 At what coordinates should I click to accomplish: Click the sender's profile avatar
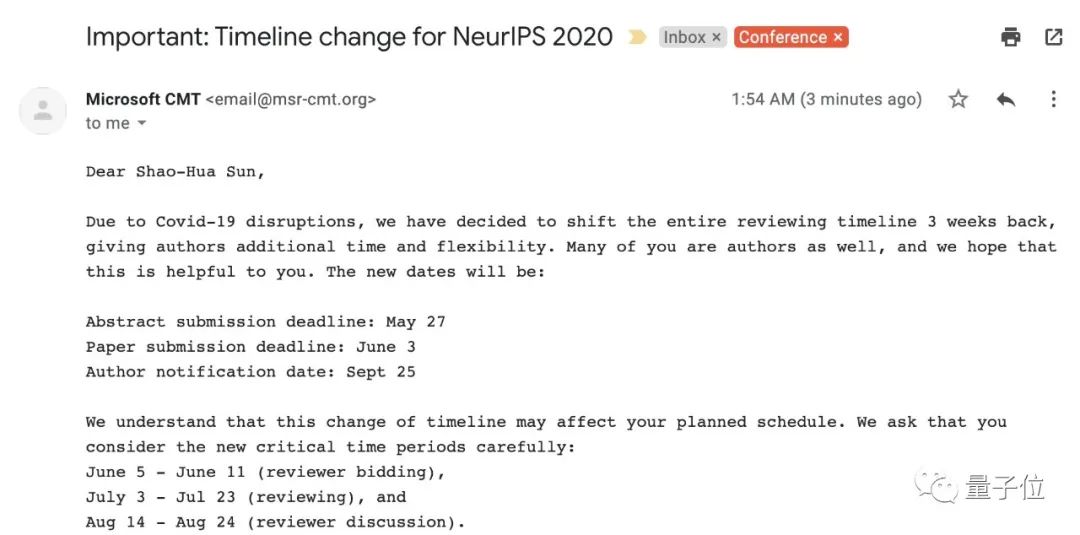click(x=43, y=110)
